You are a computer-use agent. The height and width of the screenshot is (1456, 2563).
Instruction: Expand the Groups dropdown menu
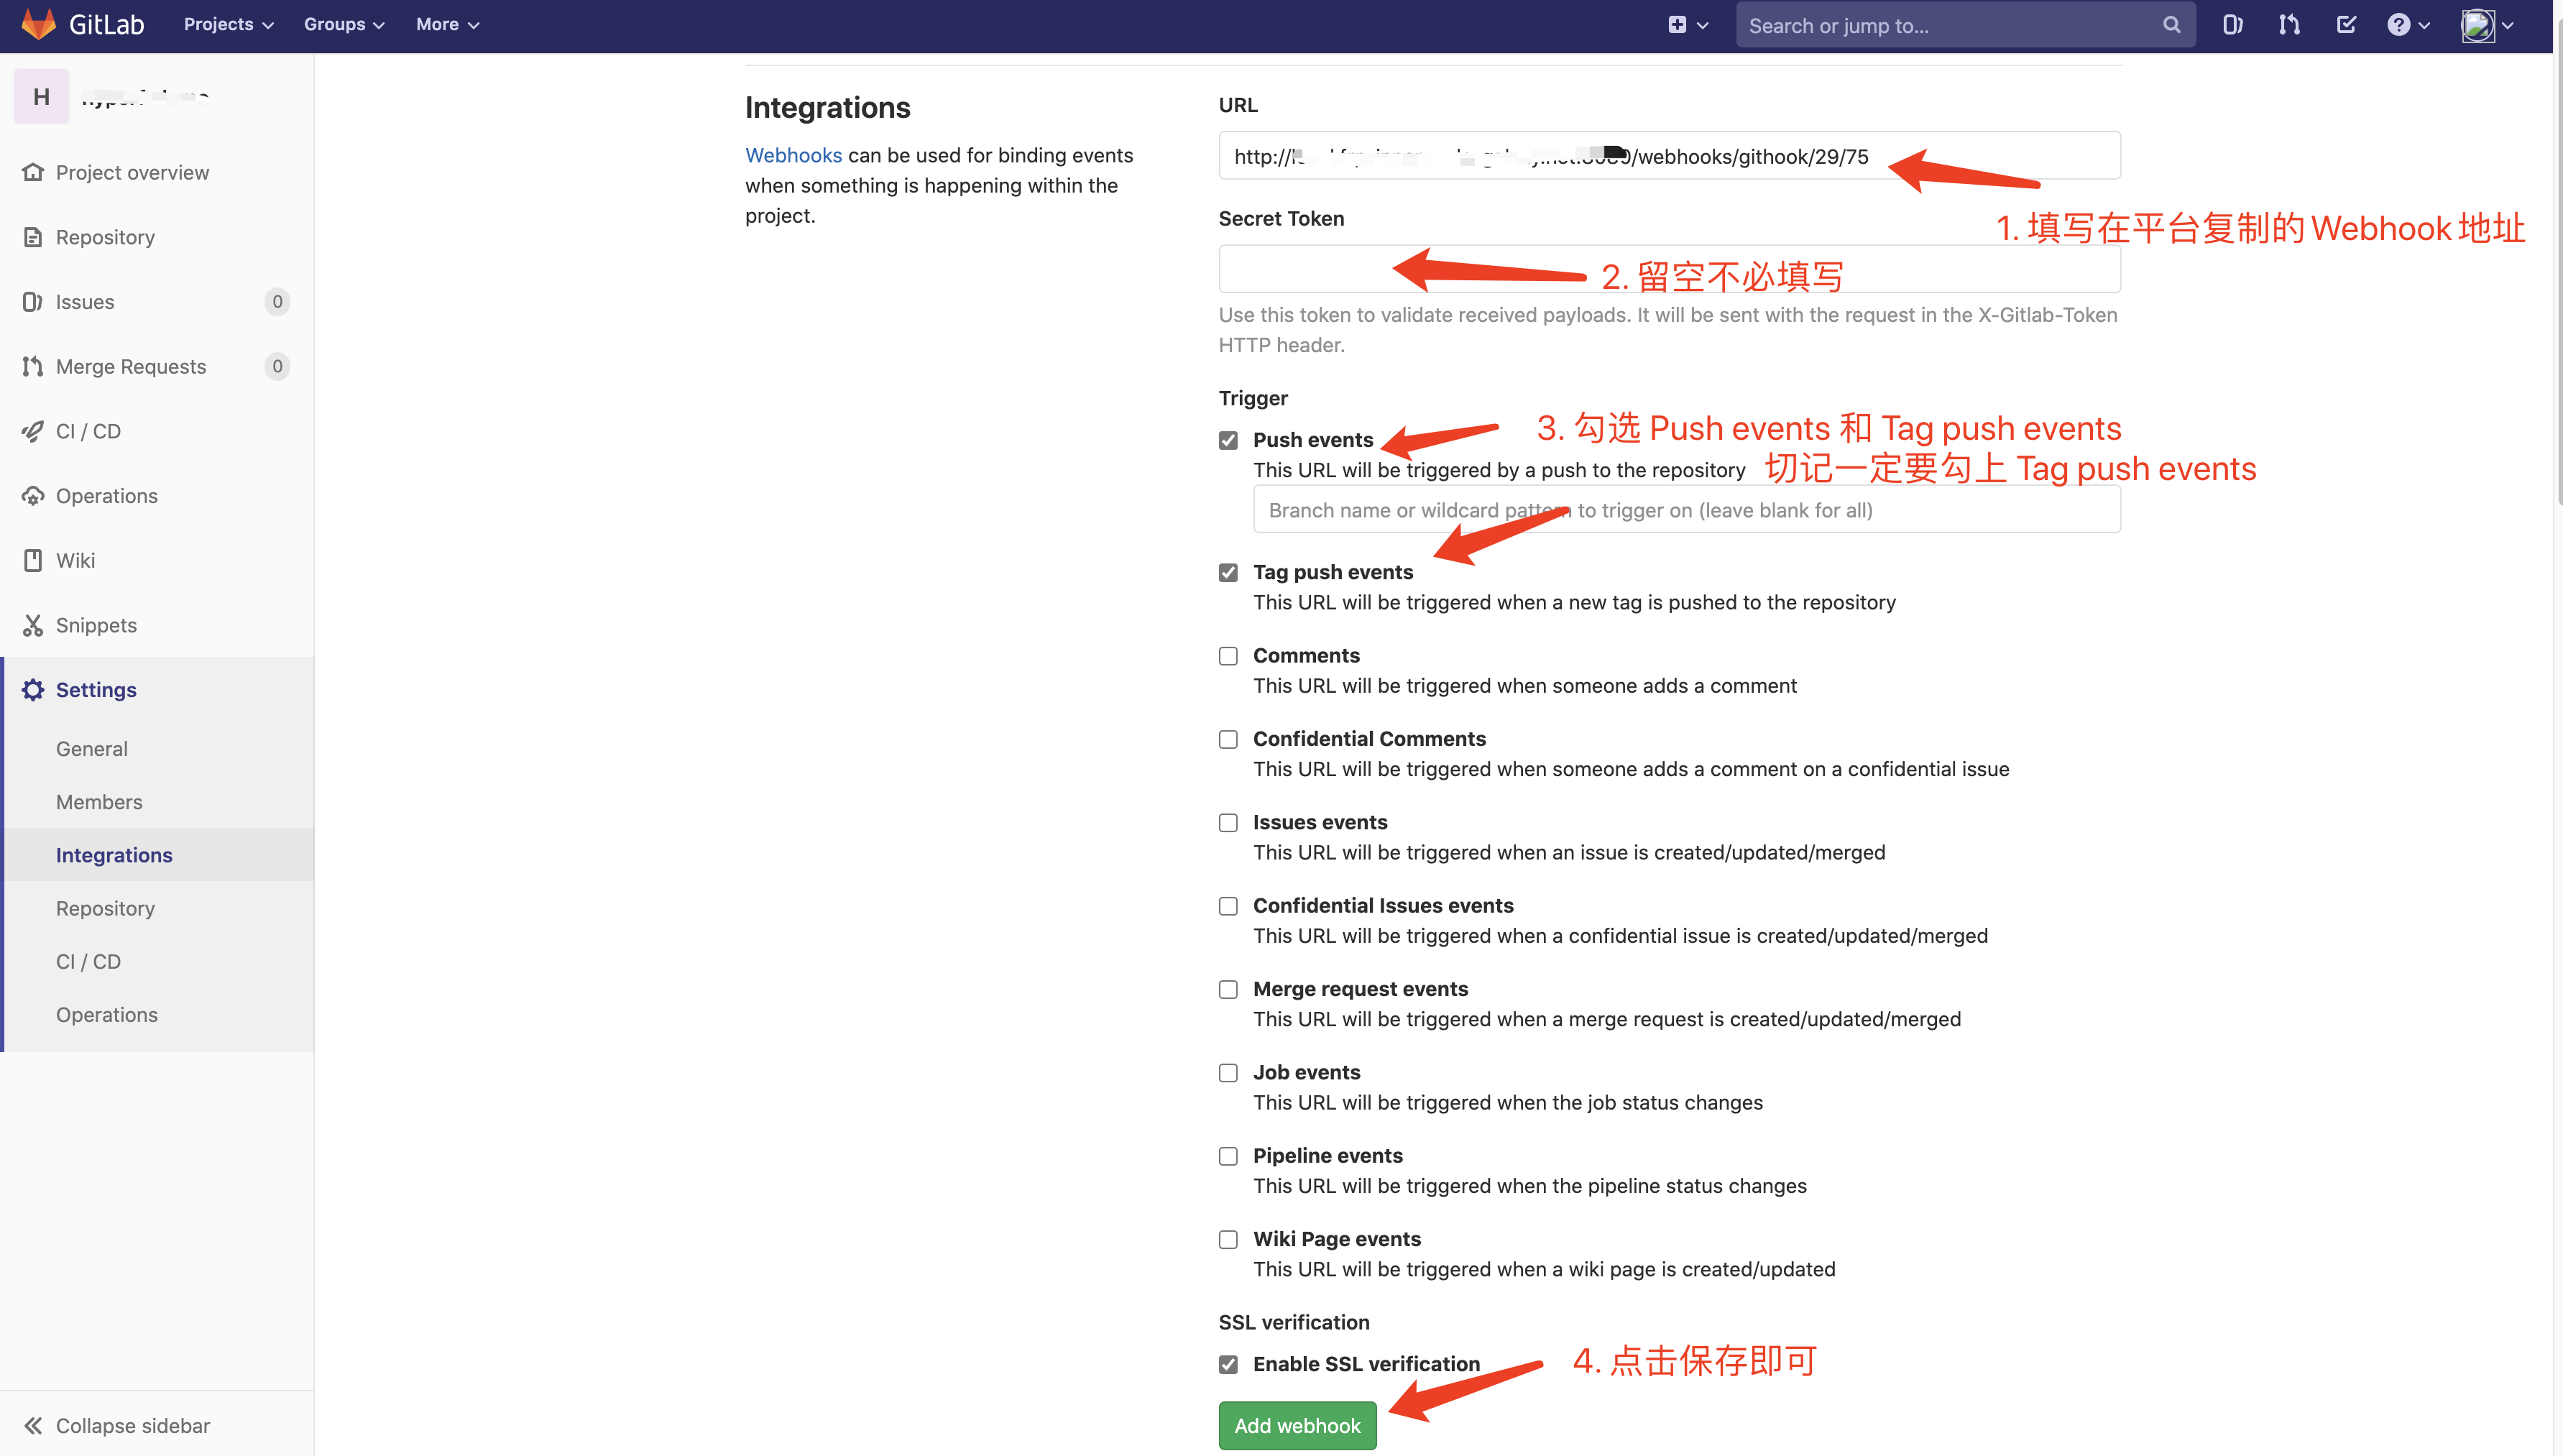pyautogui.click(x=344, y=25)
